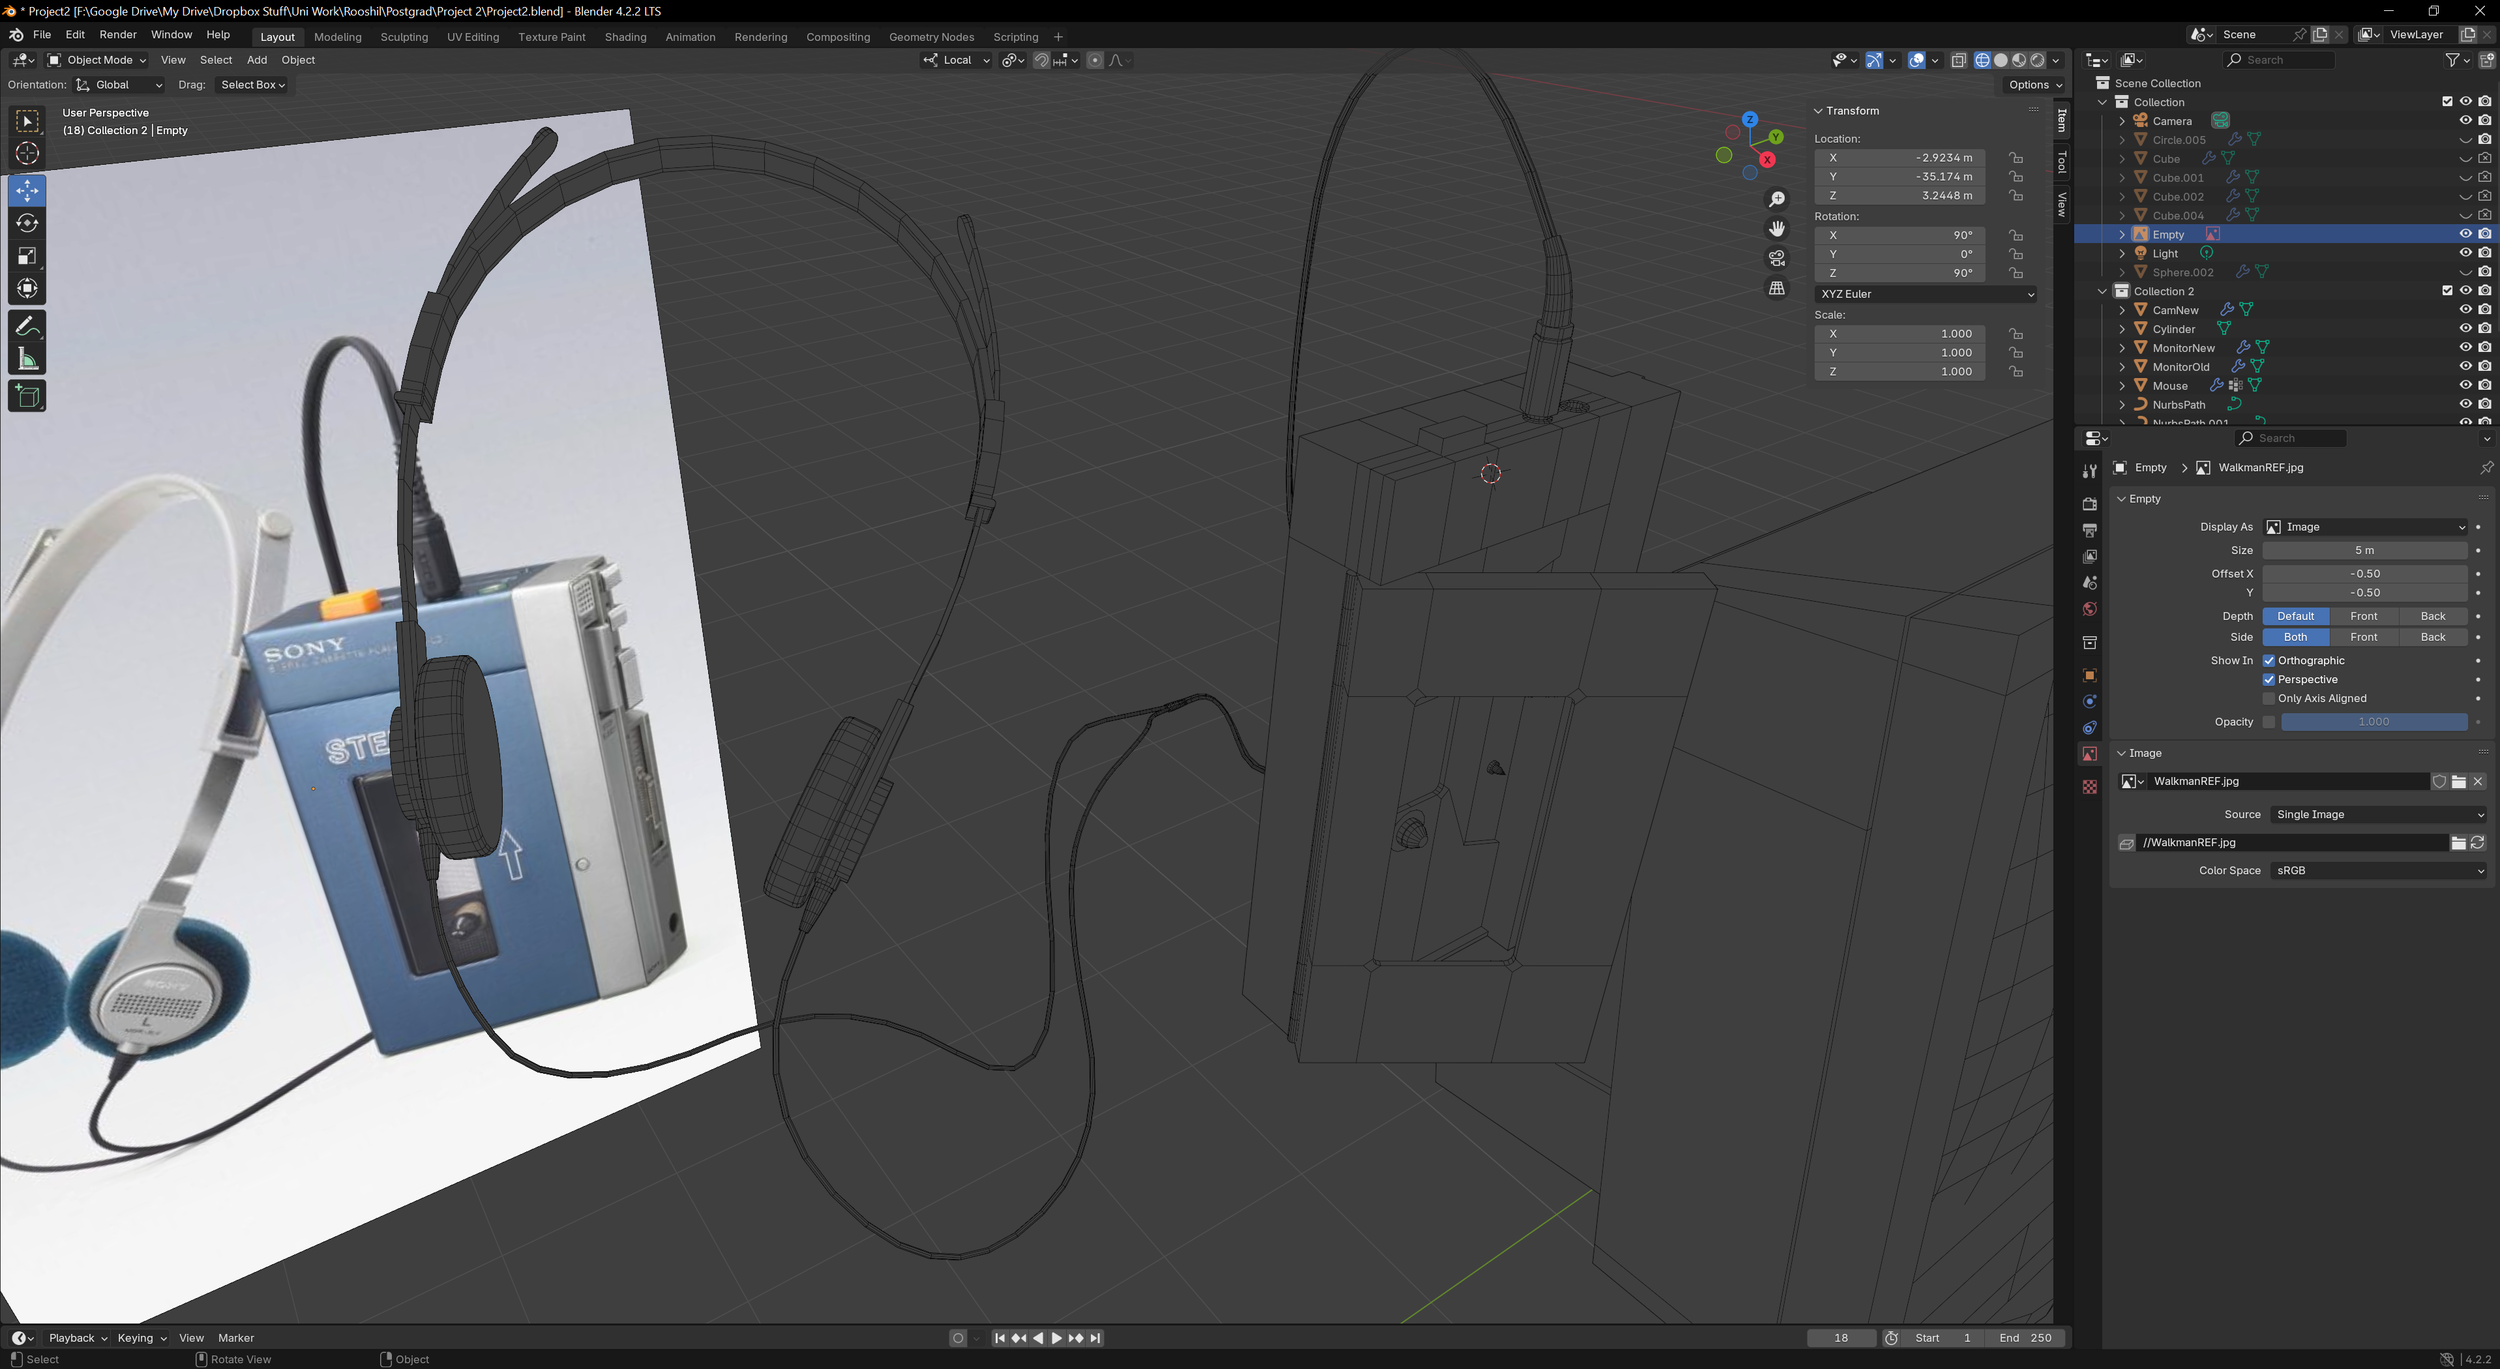Image resolution: width=2500 pixels, height=1369 pixels.
Task: Select the Annotate tool in the toolbar
Action: tap(26, 324)
